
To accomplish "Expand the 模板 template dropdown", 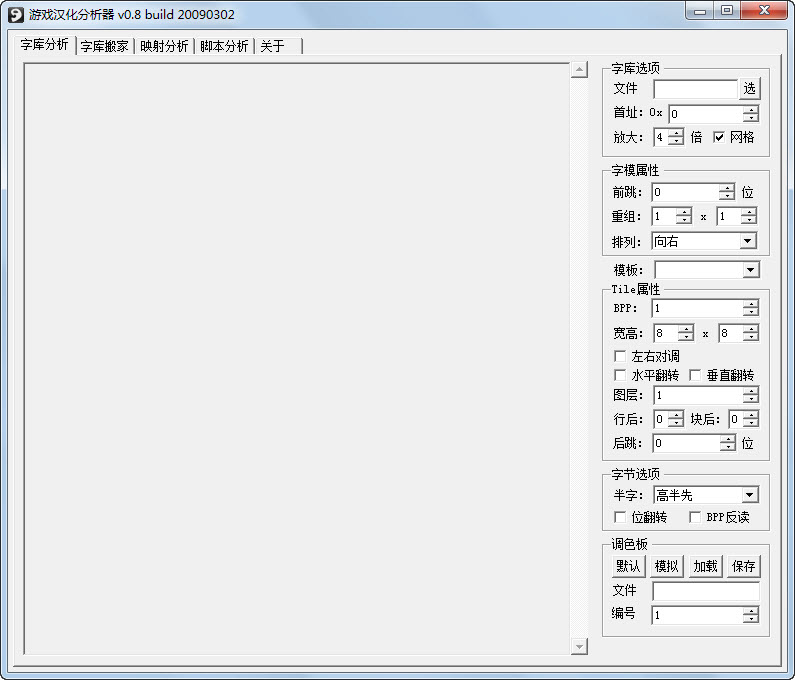I will click(x=750, y=270).
